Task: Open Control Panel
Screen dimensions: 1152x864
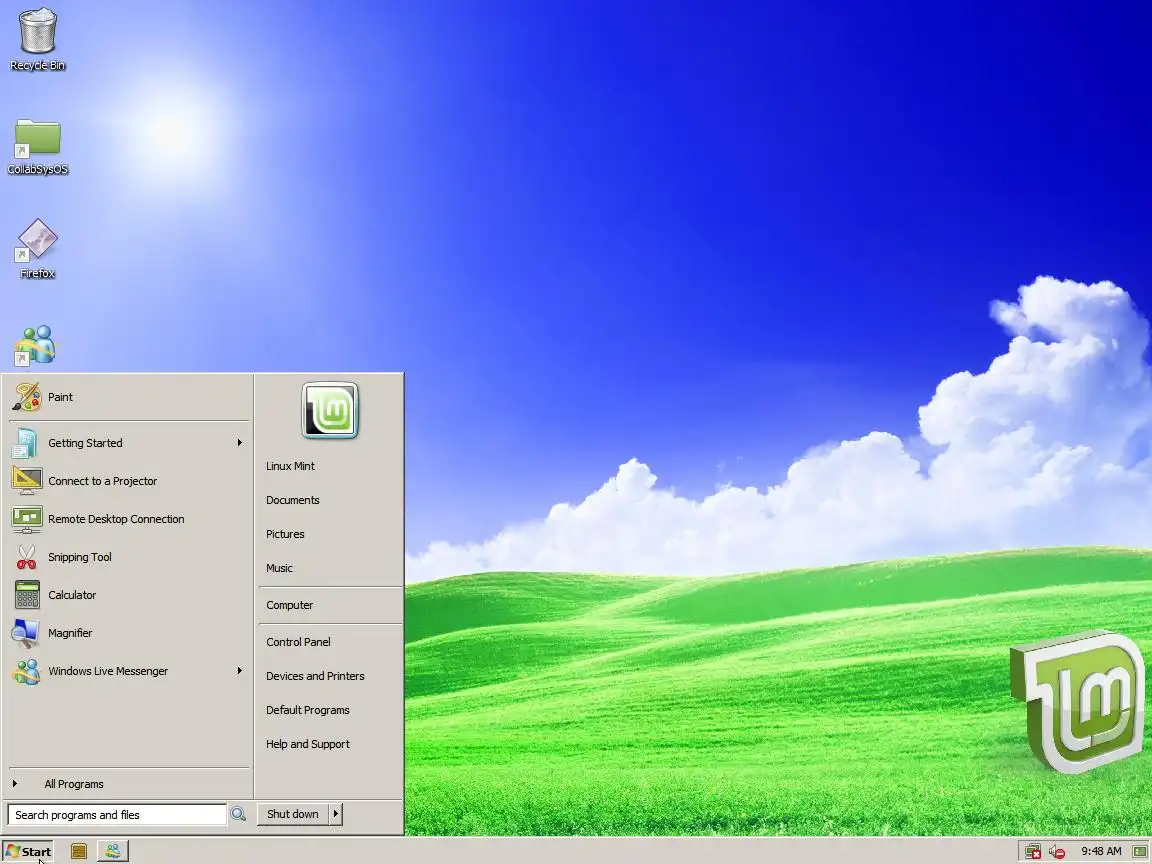Action: tap(298, 641)
